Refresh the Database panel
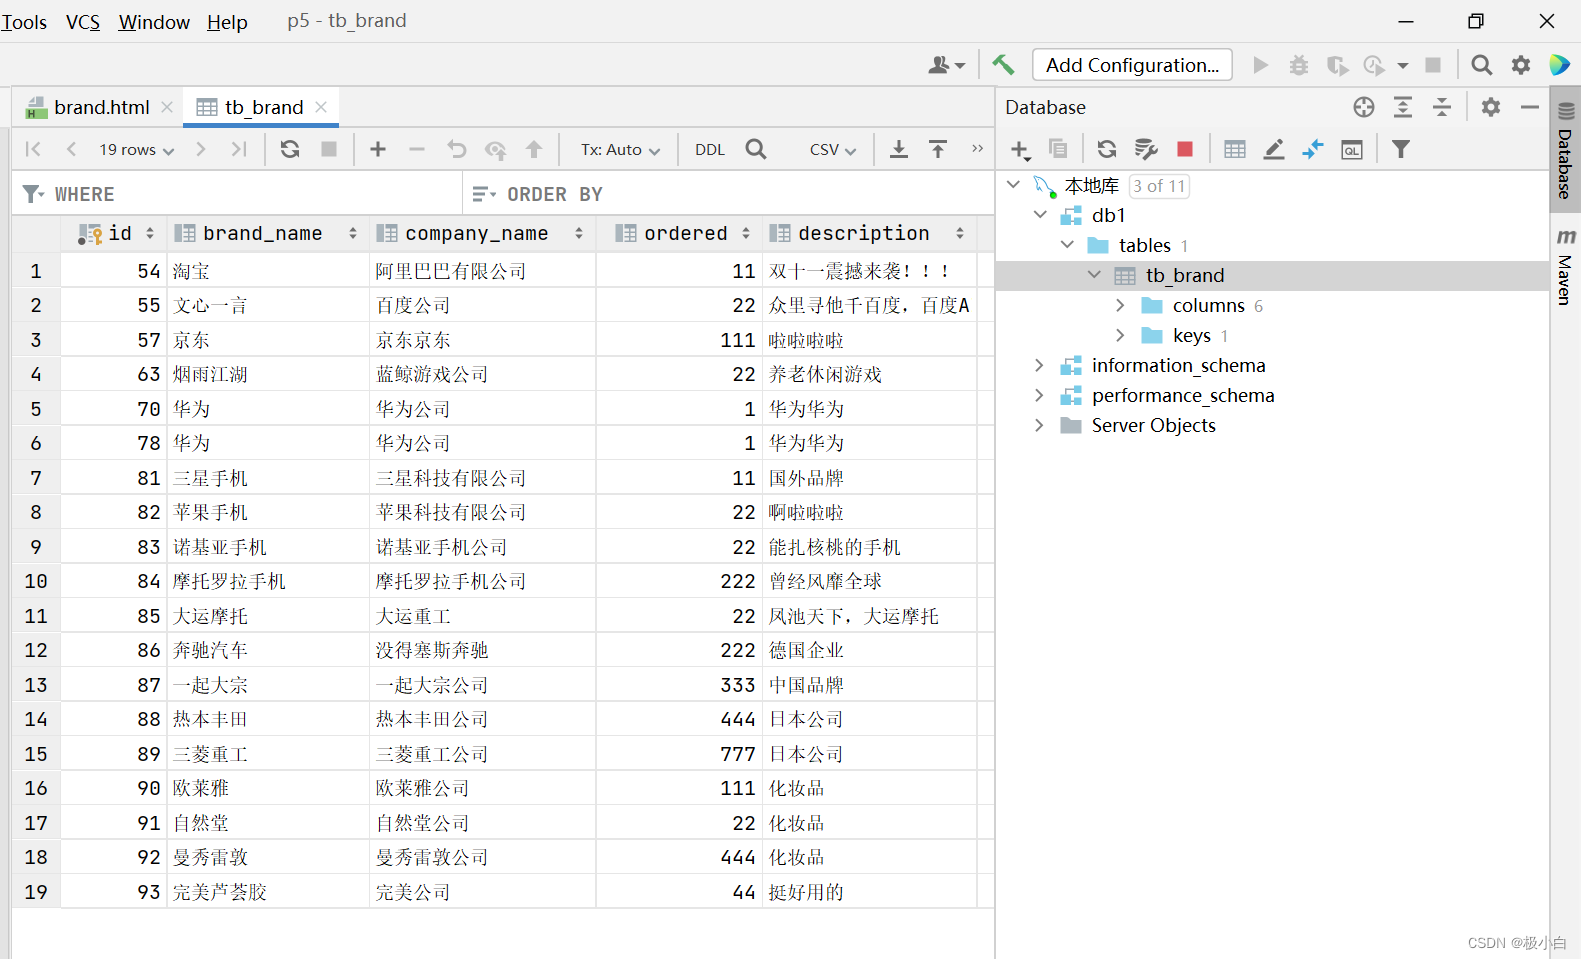Screen dimensions: 1581x959 pyautogui.click(x=1107, y=149)
